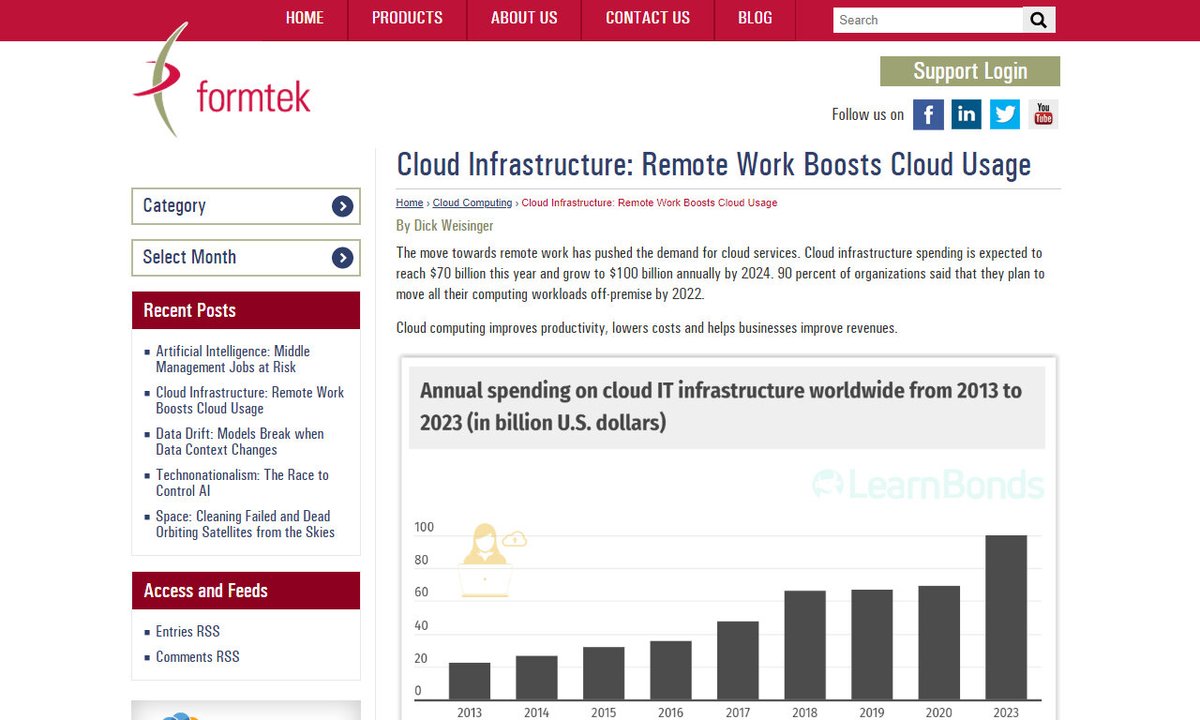Open the YouTube channel icon
Screen dimensions: 1200x720
click(x=1042, y=114)
